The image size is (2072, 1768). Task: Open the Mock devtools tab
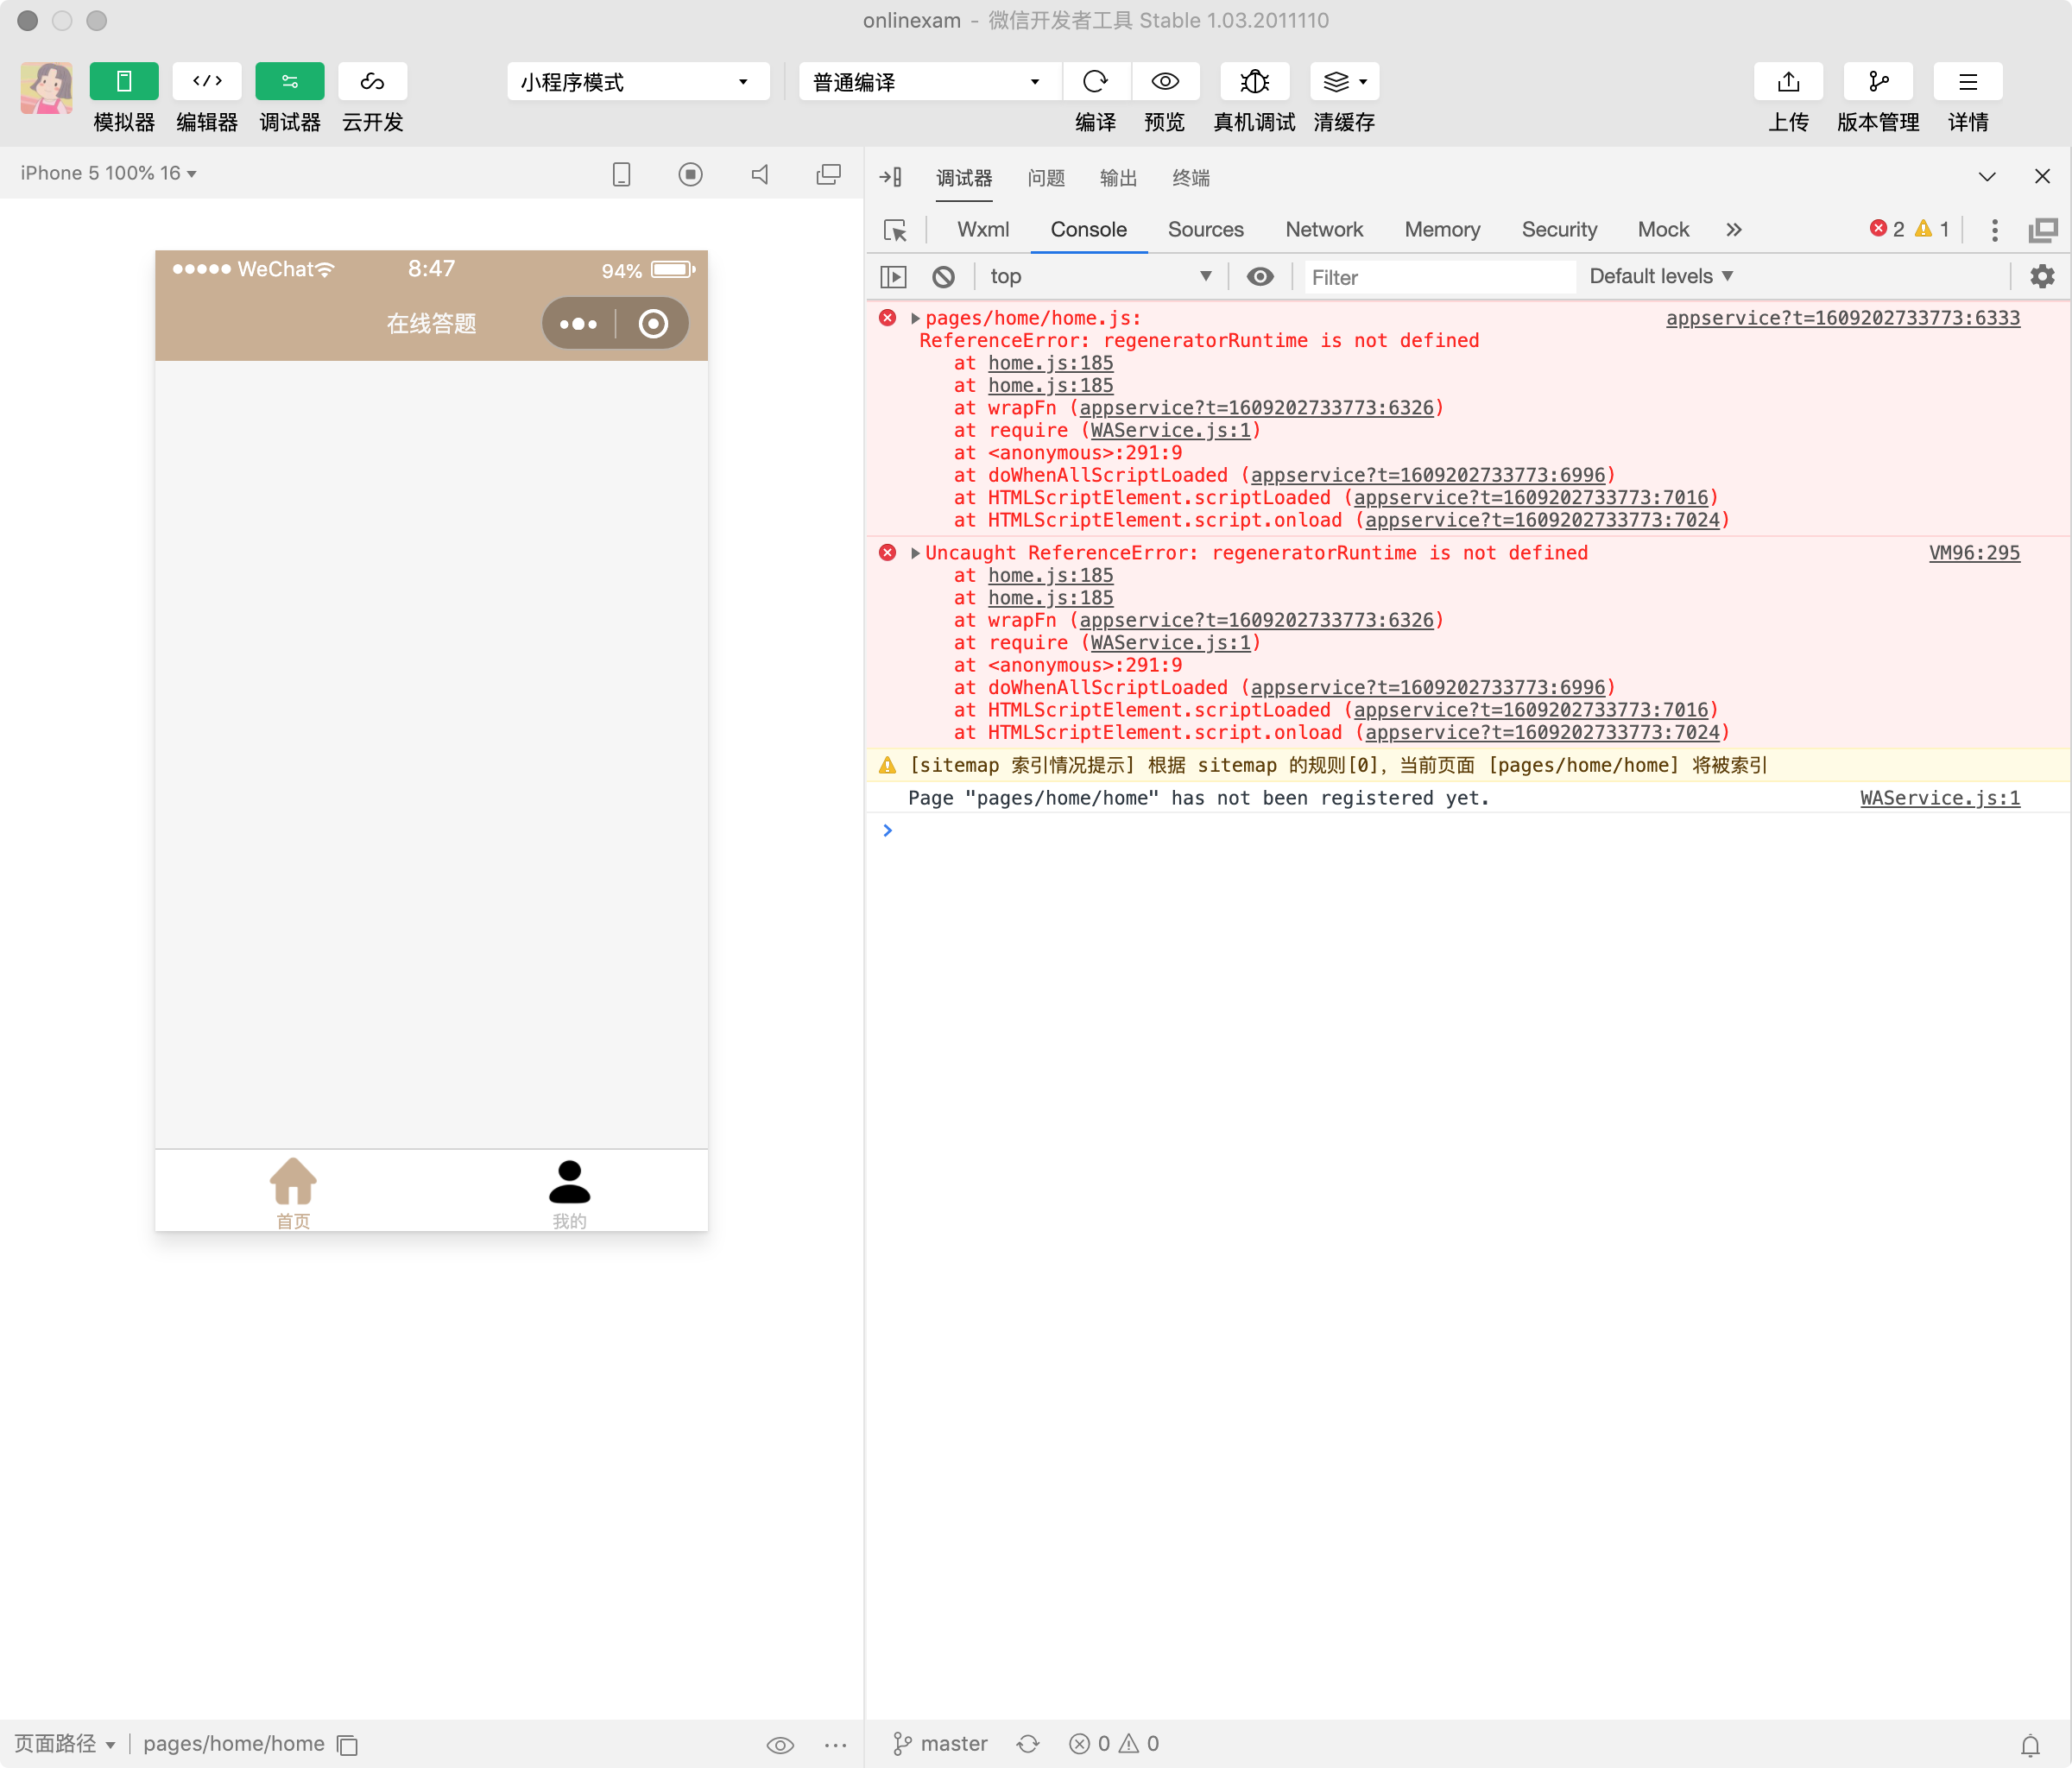click(1663, 229)
